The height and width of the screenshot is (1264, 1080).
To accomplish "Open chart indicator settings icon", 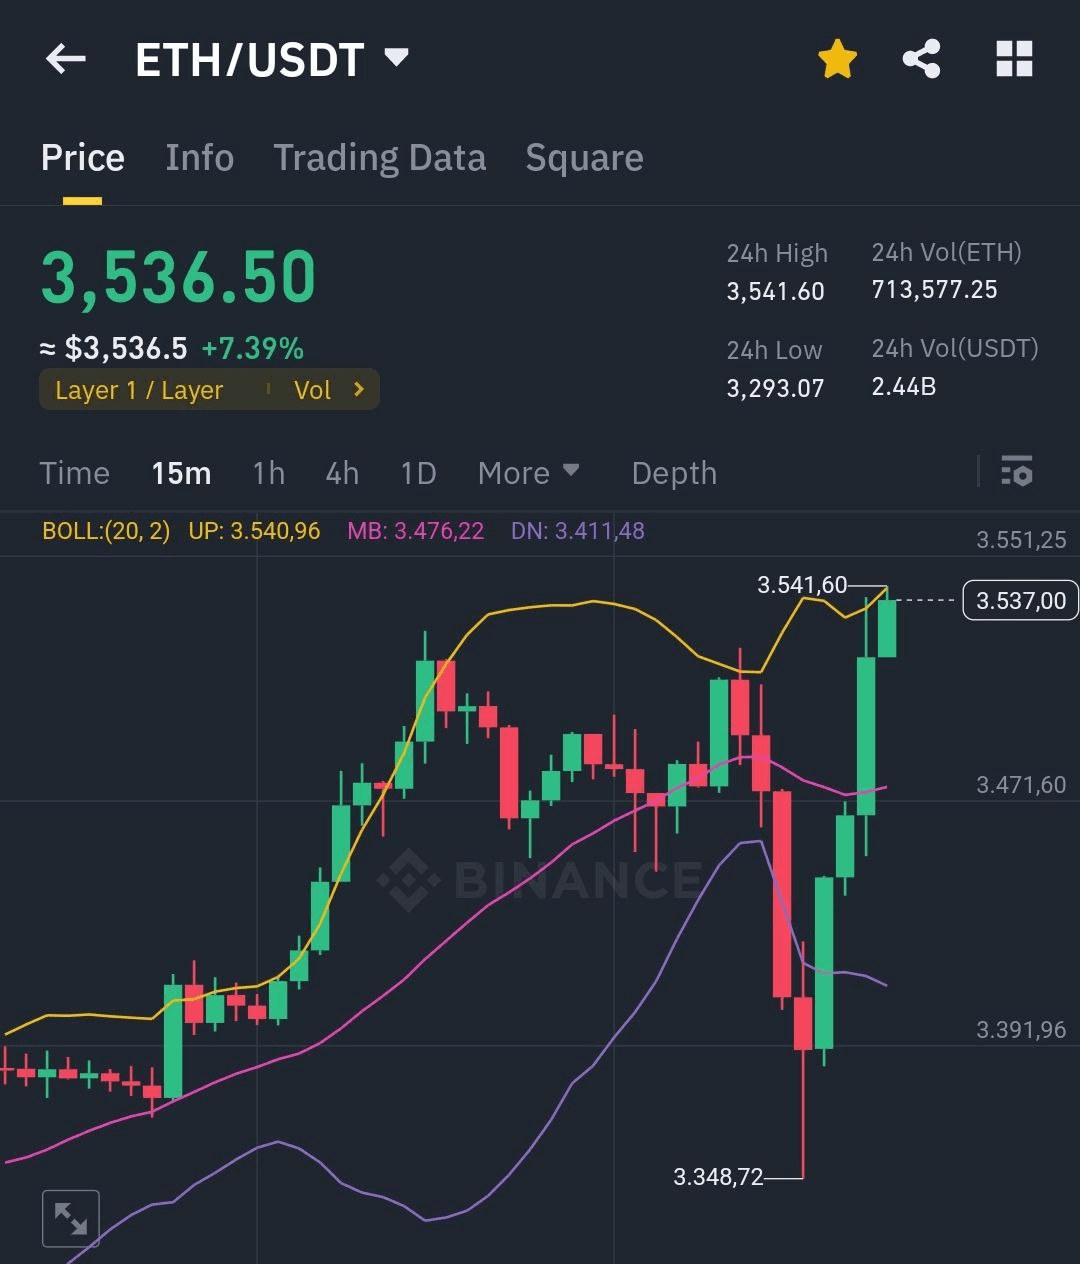I will 1017,471.
